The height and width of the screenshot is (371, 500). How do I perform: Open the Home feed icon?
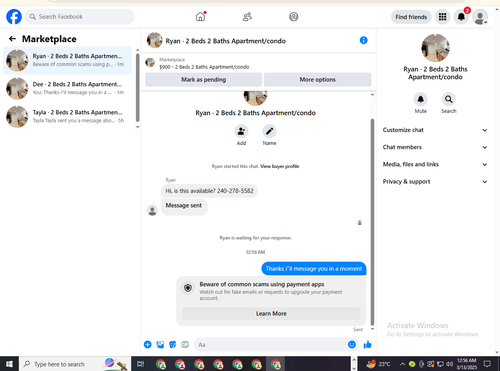click(x=200, y=16)
